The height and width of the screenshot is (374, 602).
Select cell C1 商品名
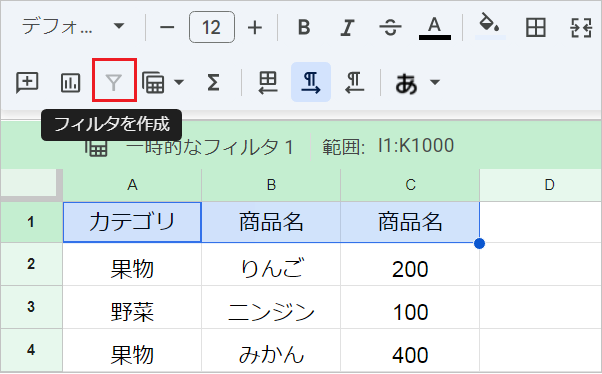(x=410, y=222)
